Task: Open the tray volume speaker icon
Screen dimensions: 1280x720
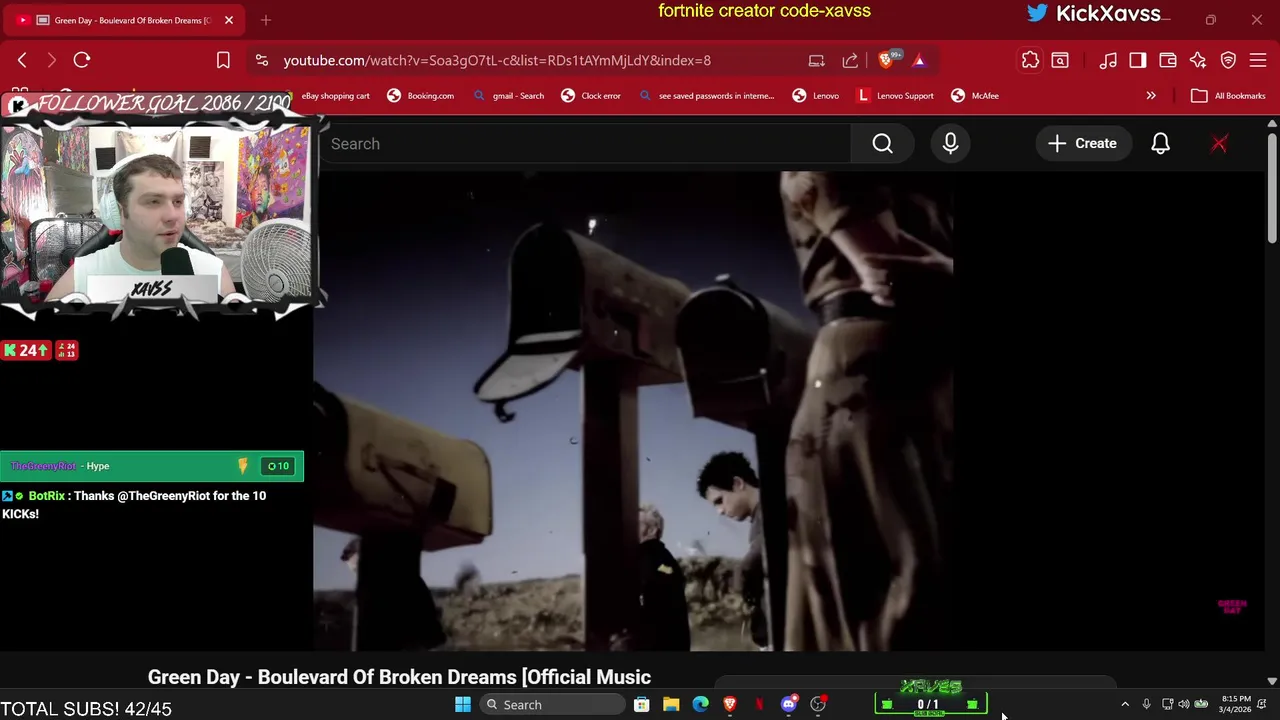Action: pyautogui.click(x=1184, y=705)
